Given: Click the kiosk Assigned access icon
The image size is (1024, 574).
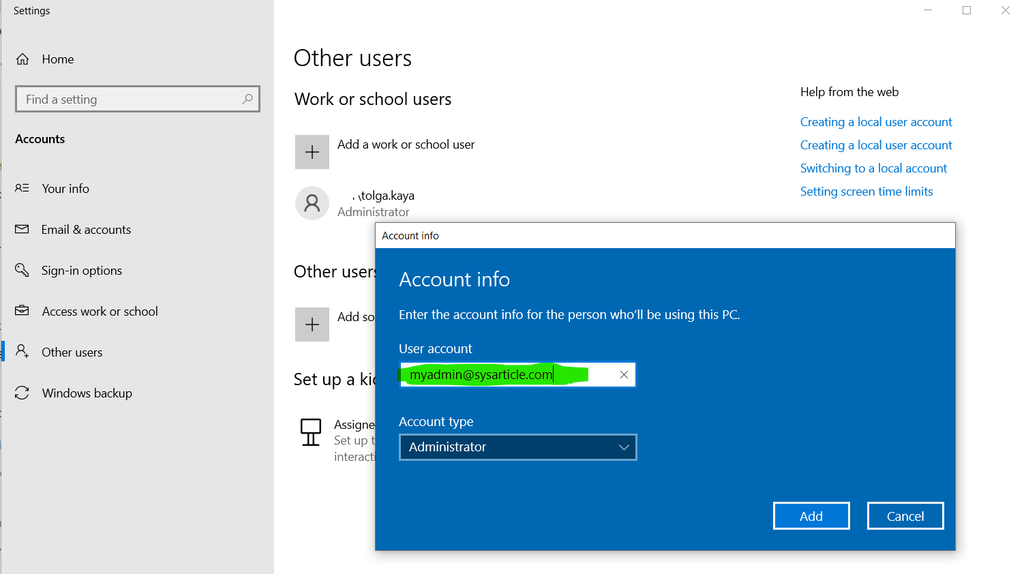Looking at the screenshot, I should 311,432.
